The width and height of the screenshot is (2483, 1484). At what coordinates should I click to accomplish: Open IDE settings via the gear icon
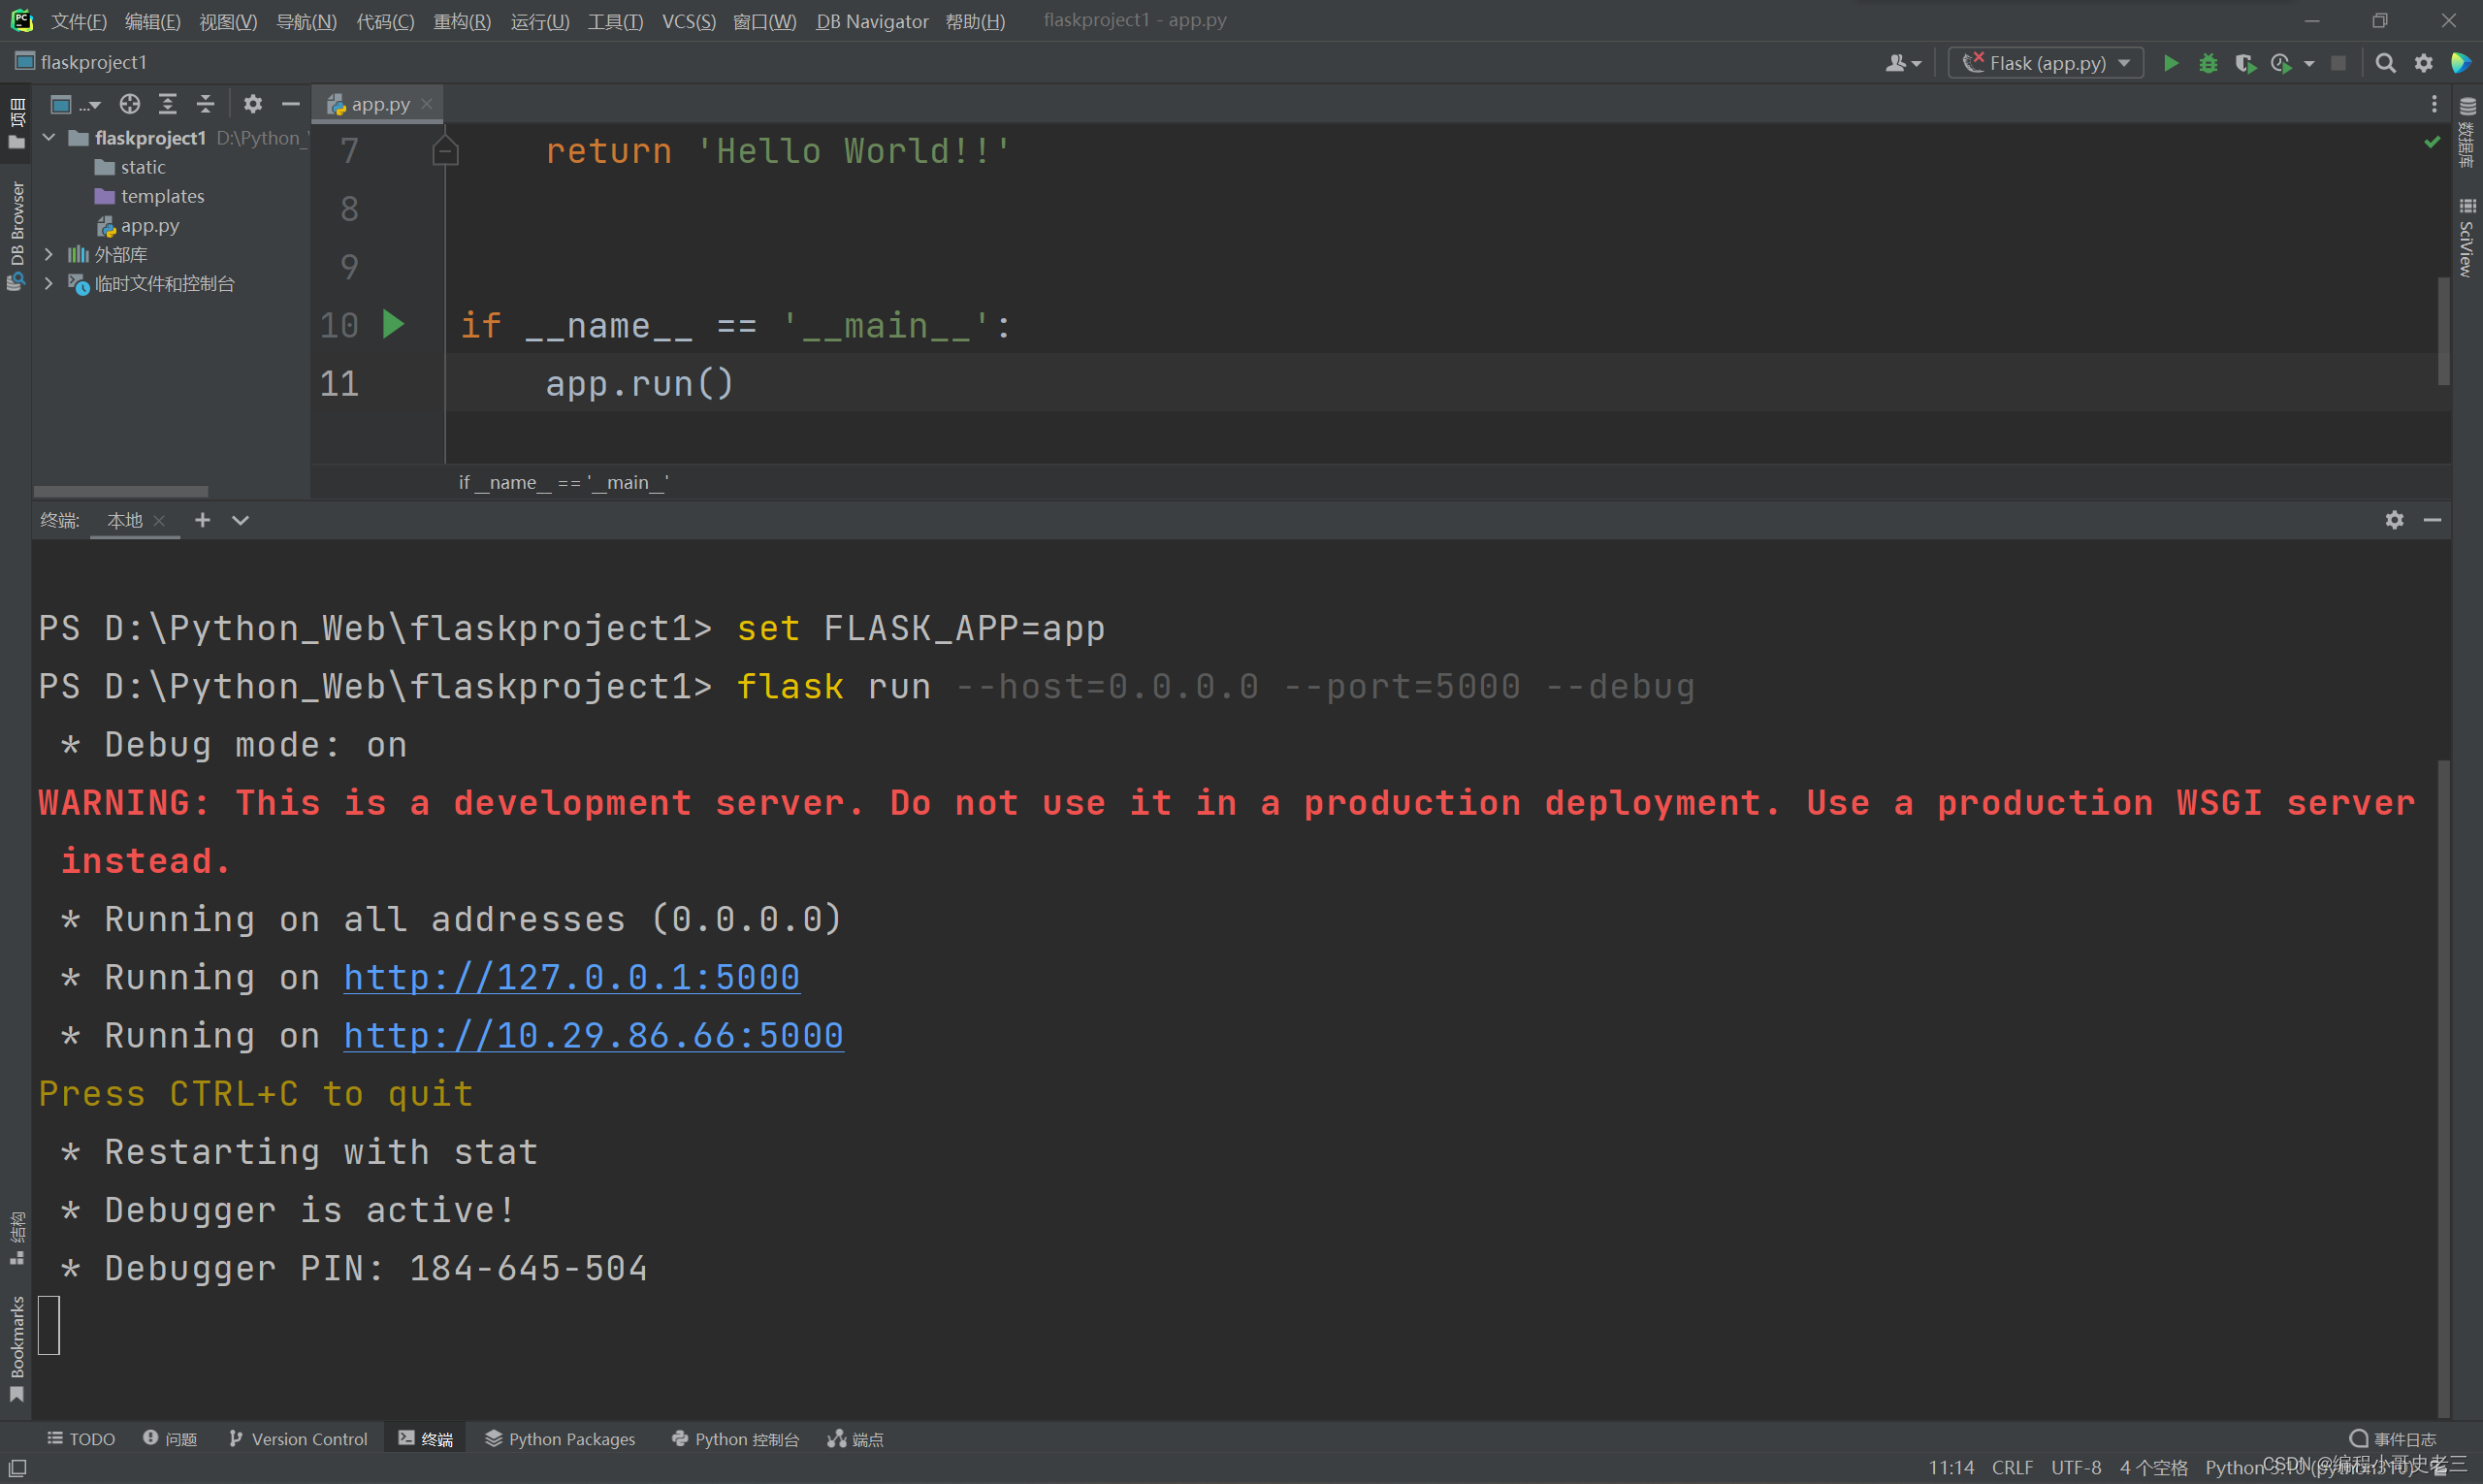click(x=2423, y=62)
